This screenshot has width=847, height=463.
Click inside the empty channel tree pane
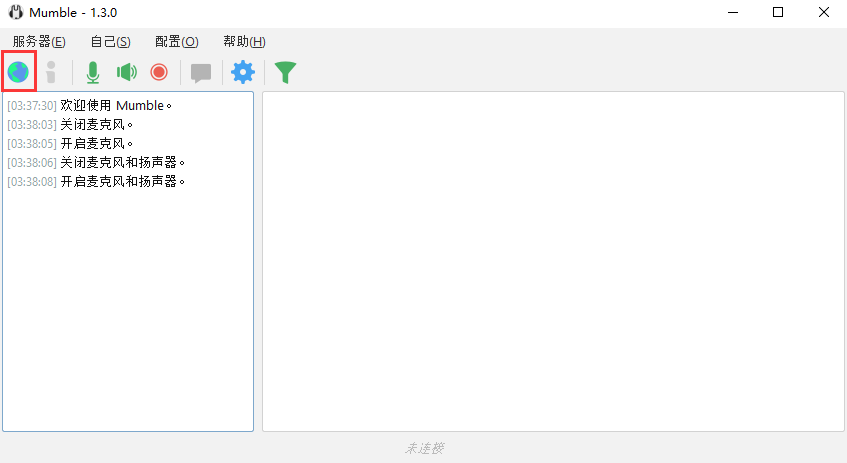(553, 261)
